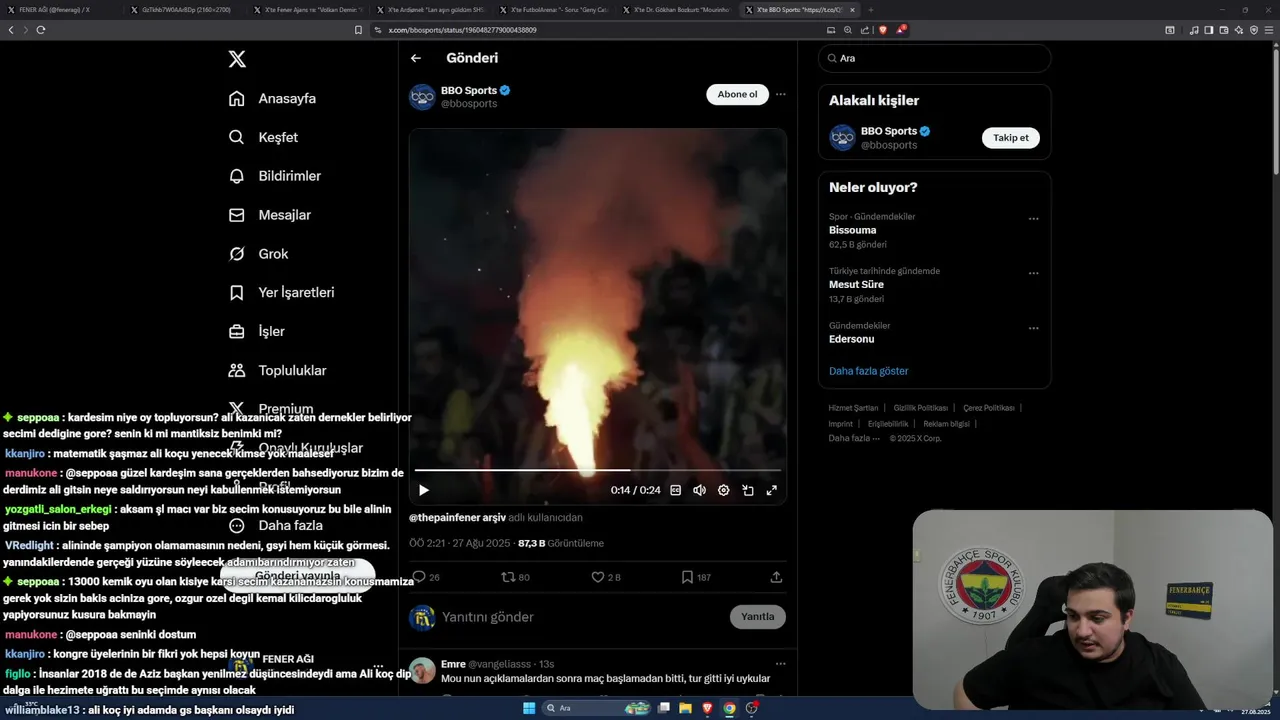Click Daha fazla göster link
This screenshot has width=1280, height=720.
868,371
